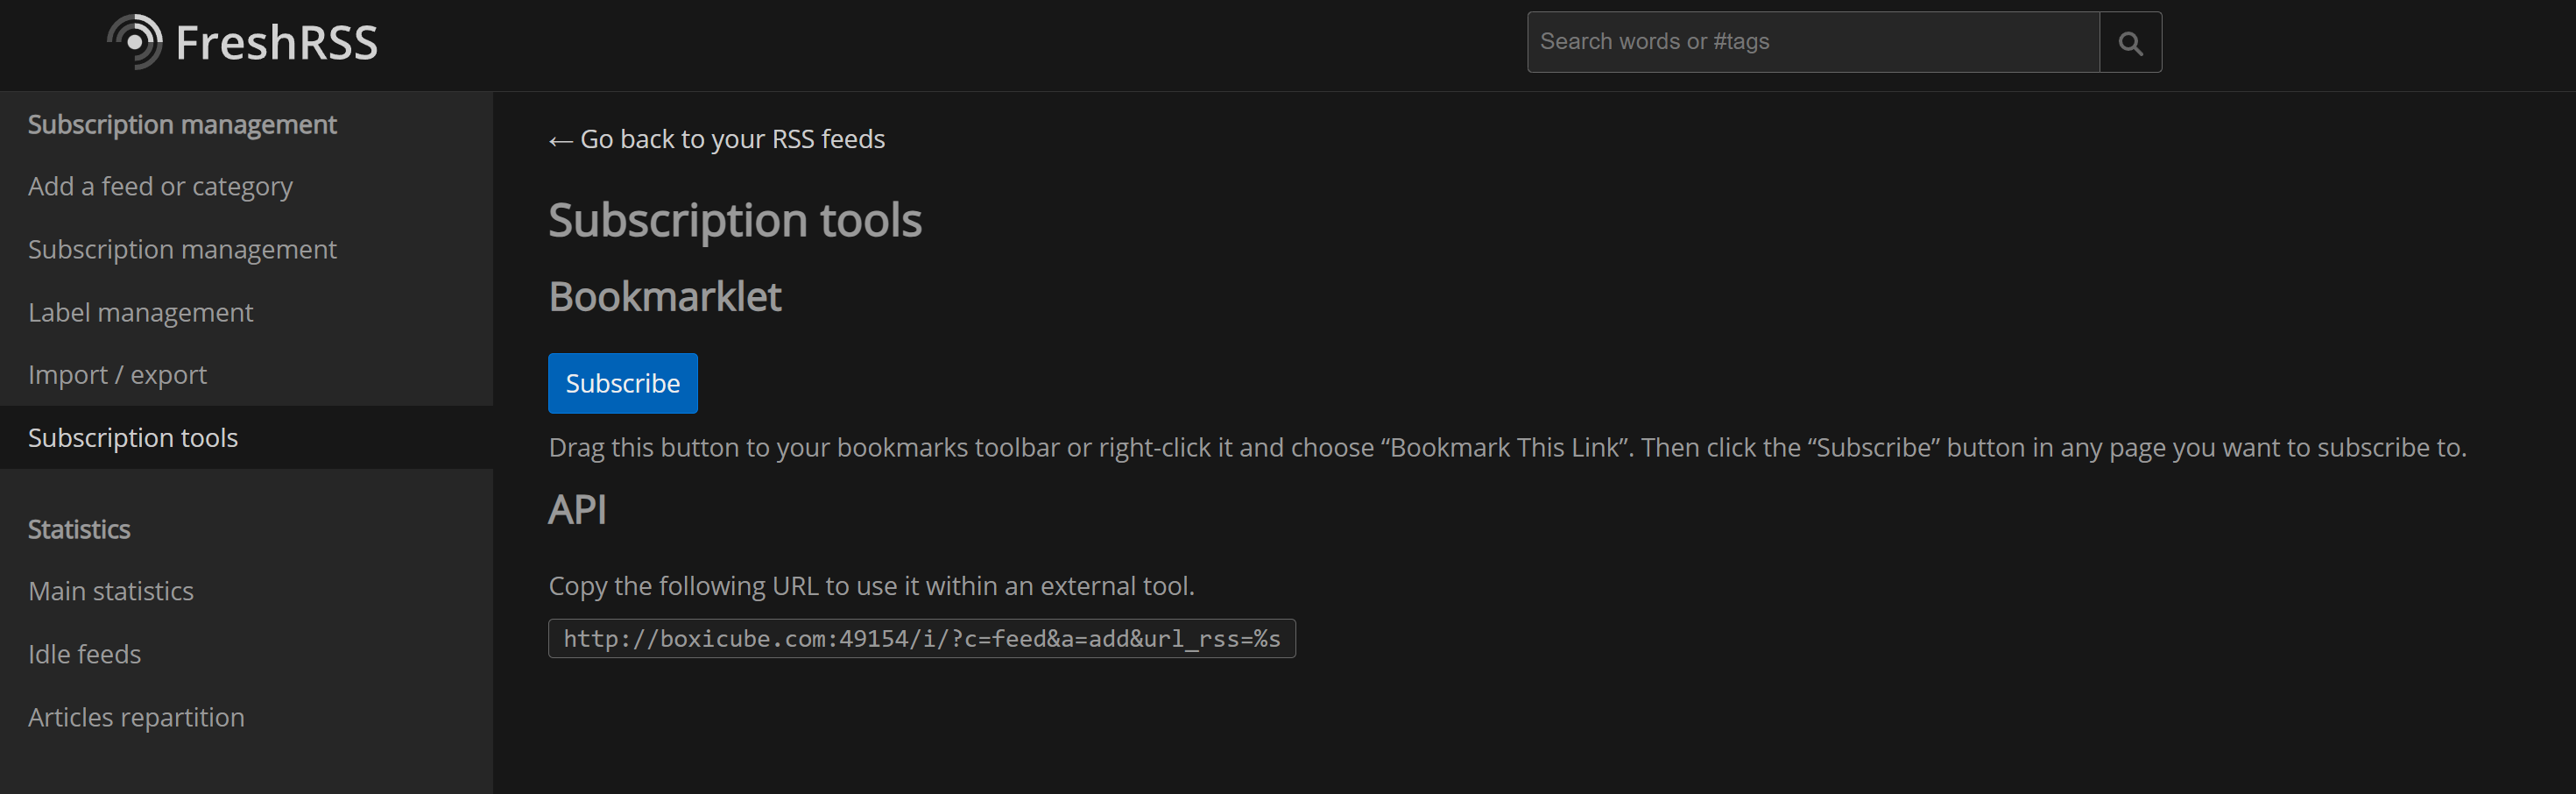Focus the Search words or #tags field
Viewport: 2576px width, 794px height.
[1812, 42]
